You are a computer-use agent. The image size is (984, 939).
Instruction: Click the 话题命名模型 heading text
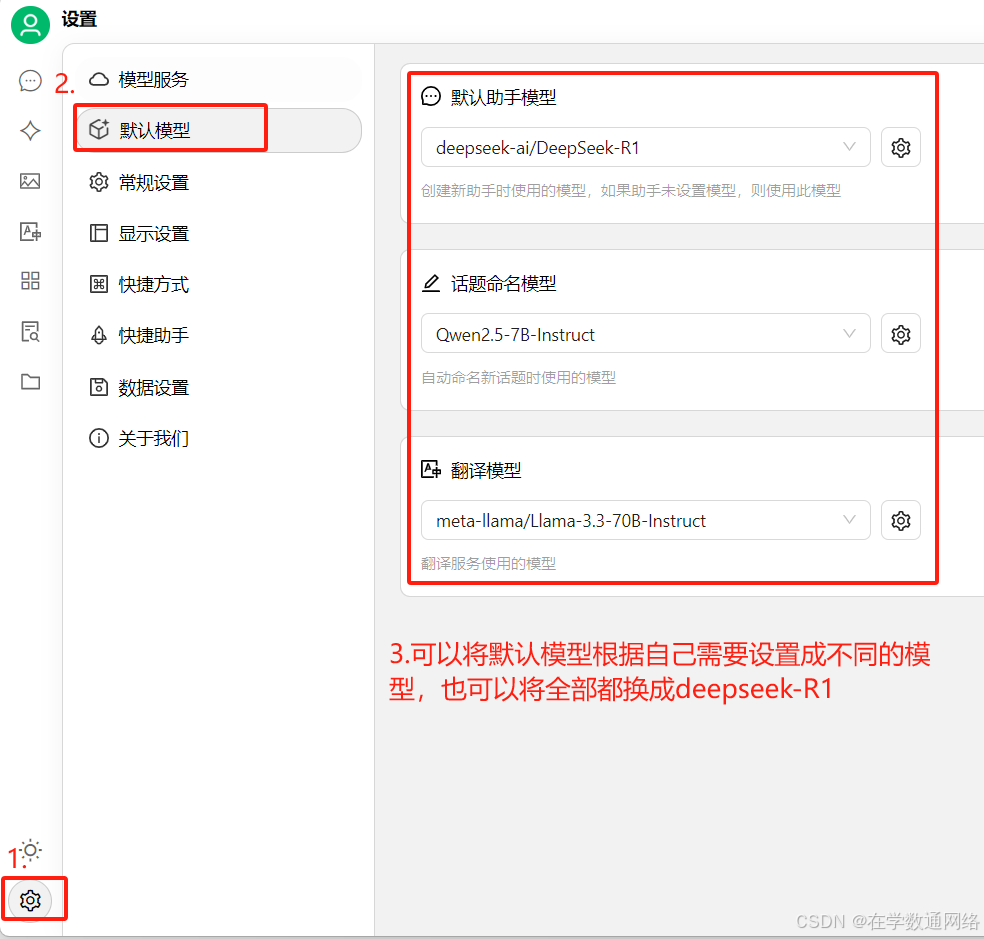click(503, 284)
